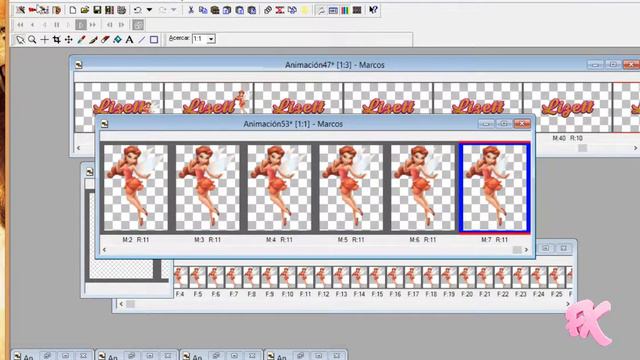Click left scroll arrow of back filmstrip window

point(121,304)
